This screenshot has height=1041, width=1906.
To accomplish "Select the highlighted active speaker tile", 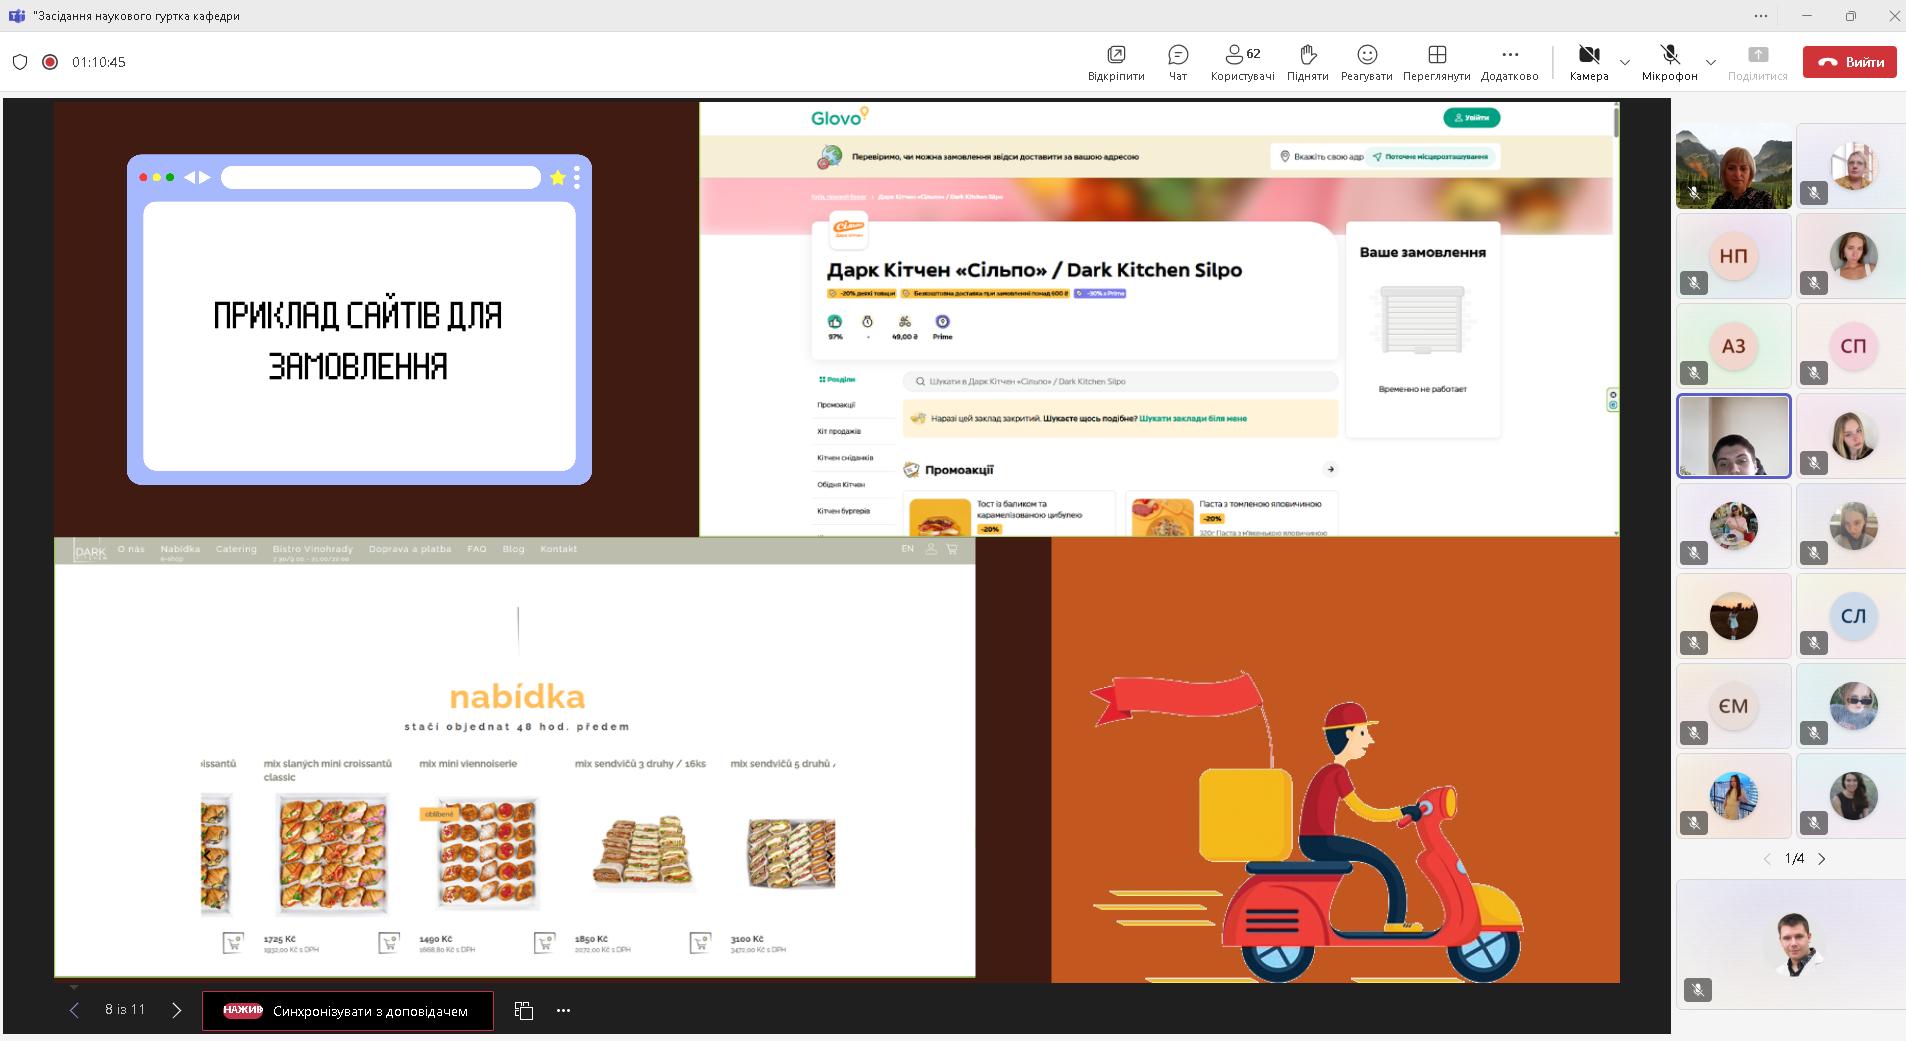I will [1734, 436].
